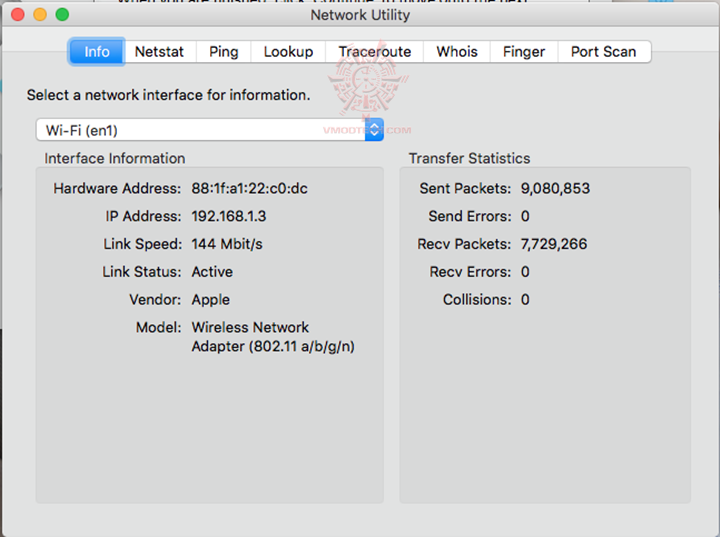Image resolution: width=720 pixels, height=537 pixels.
Task: Open the Wi-Fi (en1) interface dropdown
Action: [200, 130]
